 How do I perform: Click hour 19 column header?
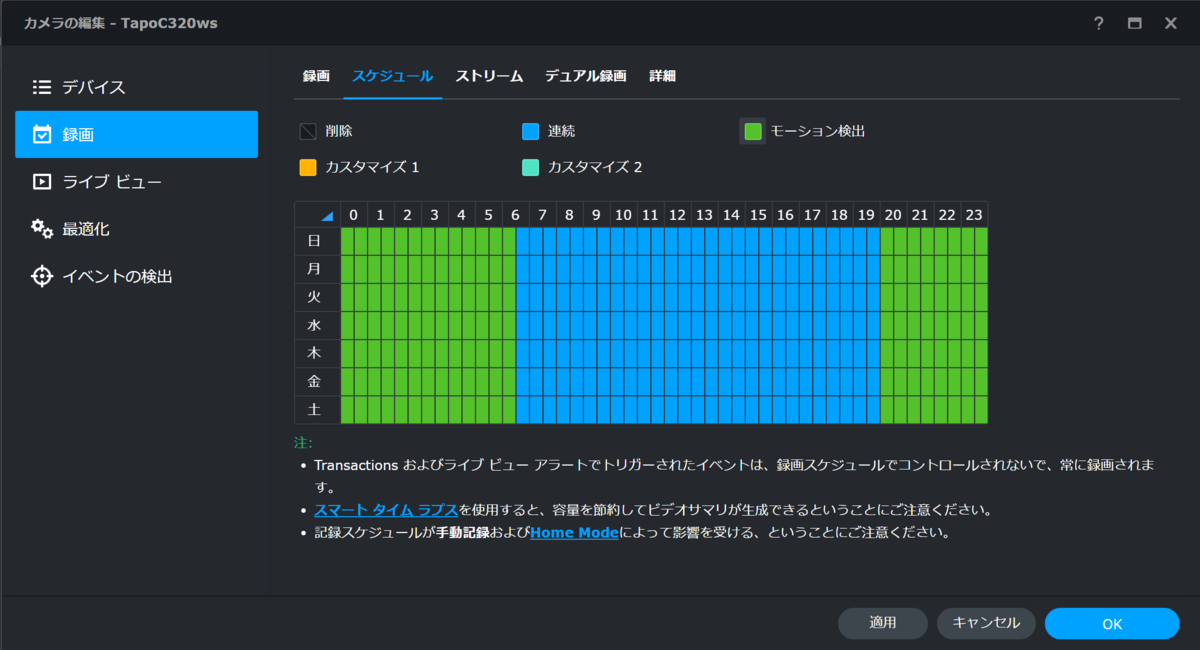pos(866,215)
